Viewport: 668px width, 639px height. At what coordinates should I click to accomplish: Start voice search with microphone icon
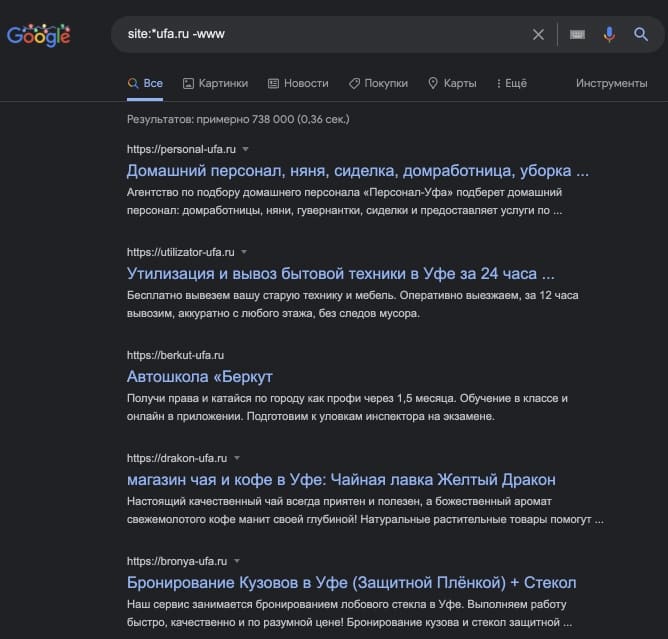609,35
